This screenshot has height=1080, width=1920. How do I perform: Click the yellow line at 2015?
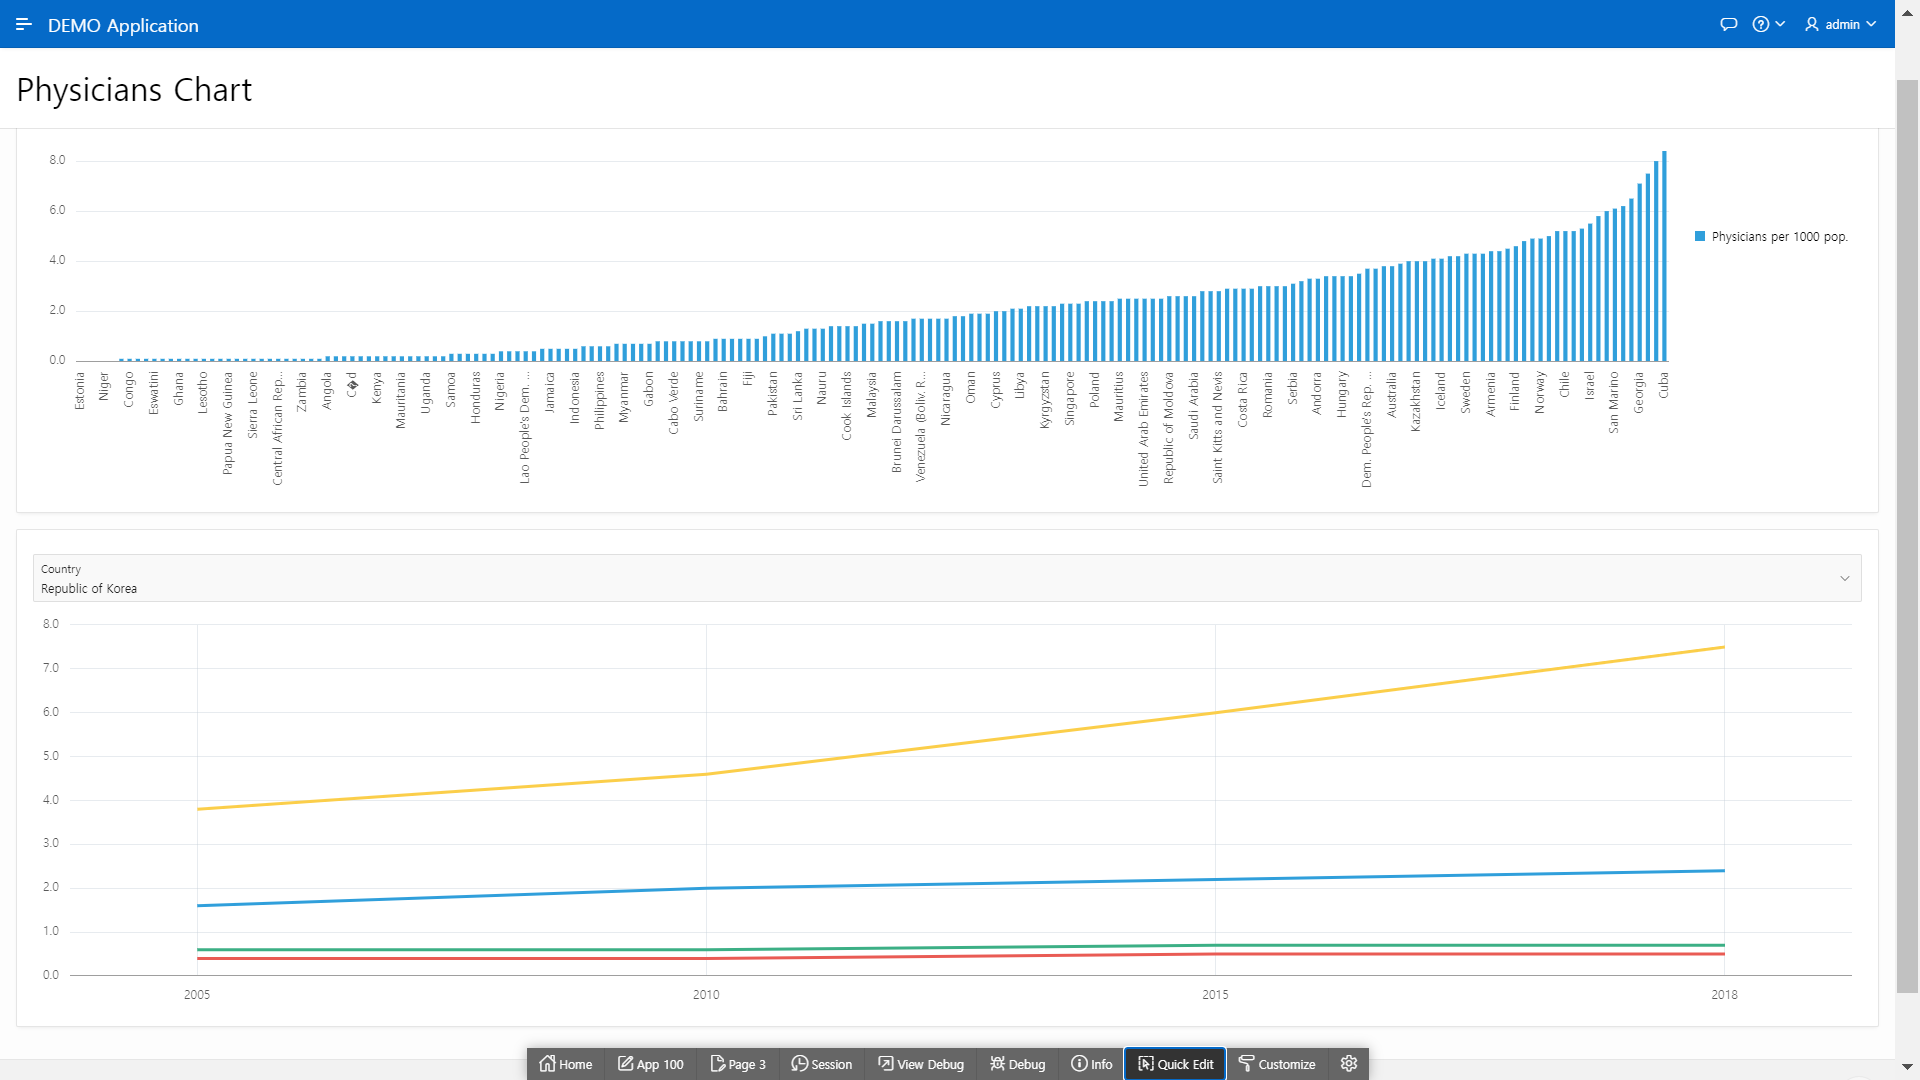1215,713
